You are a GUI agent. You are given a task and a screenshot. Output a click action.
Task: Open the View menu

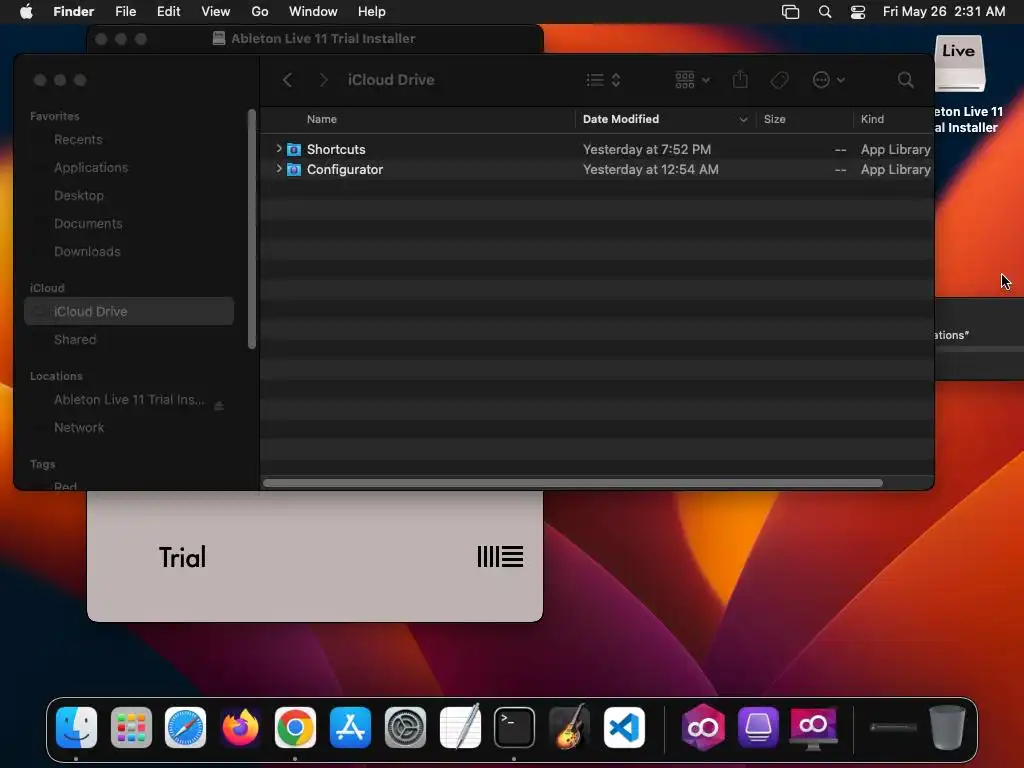[x=216, y=12]
